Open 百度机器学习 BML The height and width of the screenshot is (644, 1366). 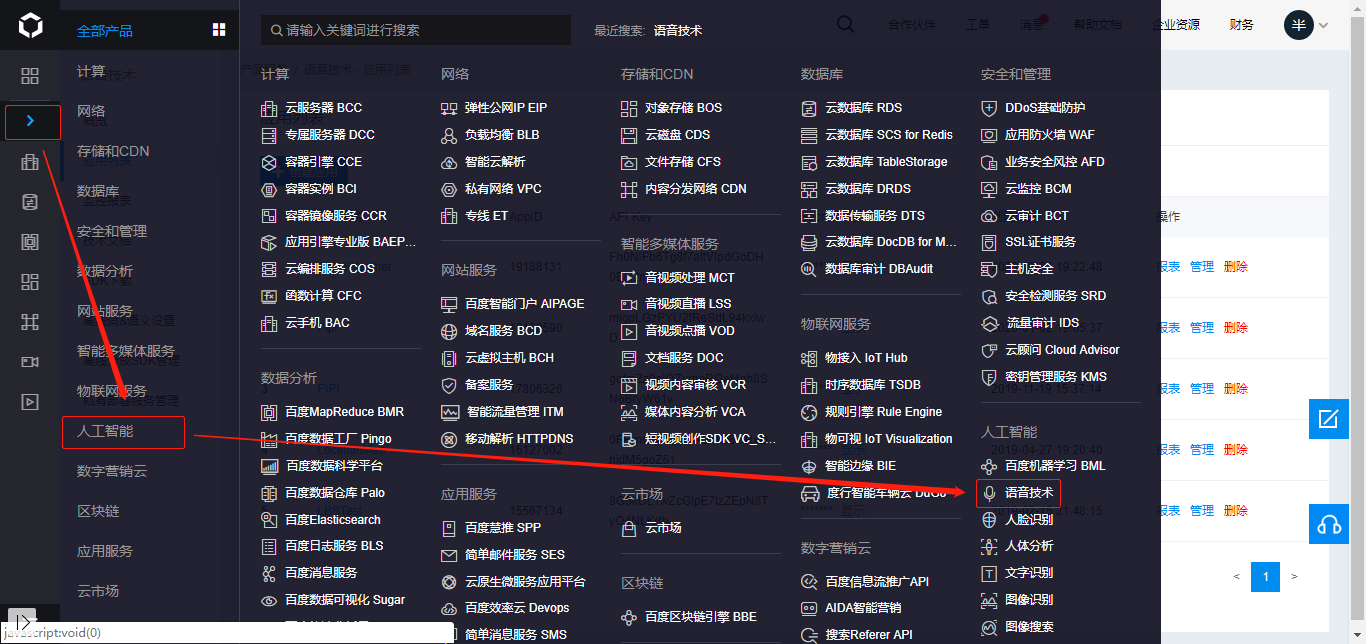(x=1042, y=465)
